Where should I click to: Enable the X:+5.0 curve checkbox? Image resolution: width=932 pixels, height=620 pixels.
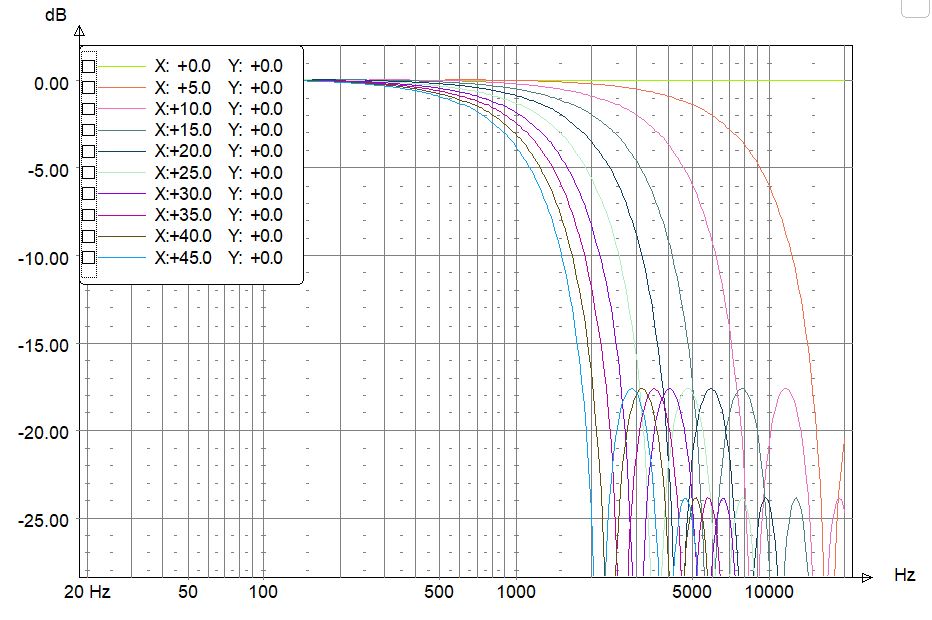click(89, 88)
